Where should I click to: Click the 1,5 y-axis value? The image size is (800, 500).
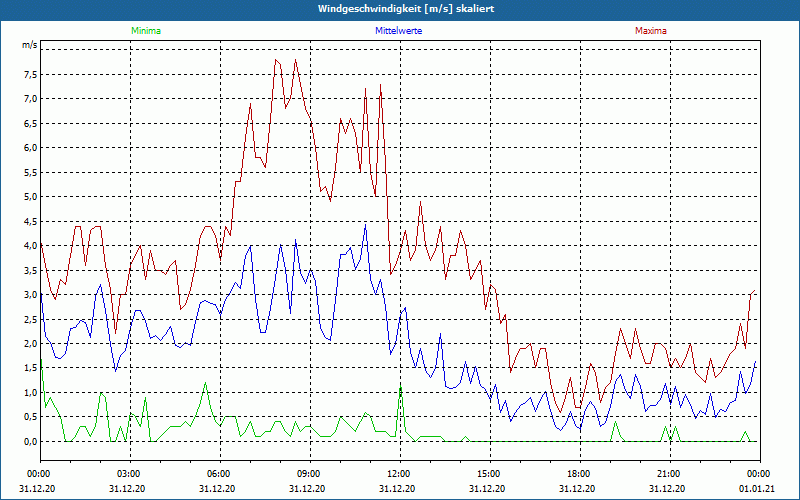(31, 368)
